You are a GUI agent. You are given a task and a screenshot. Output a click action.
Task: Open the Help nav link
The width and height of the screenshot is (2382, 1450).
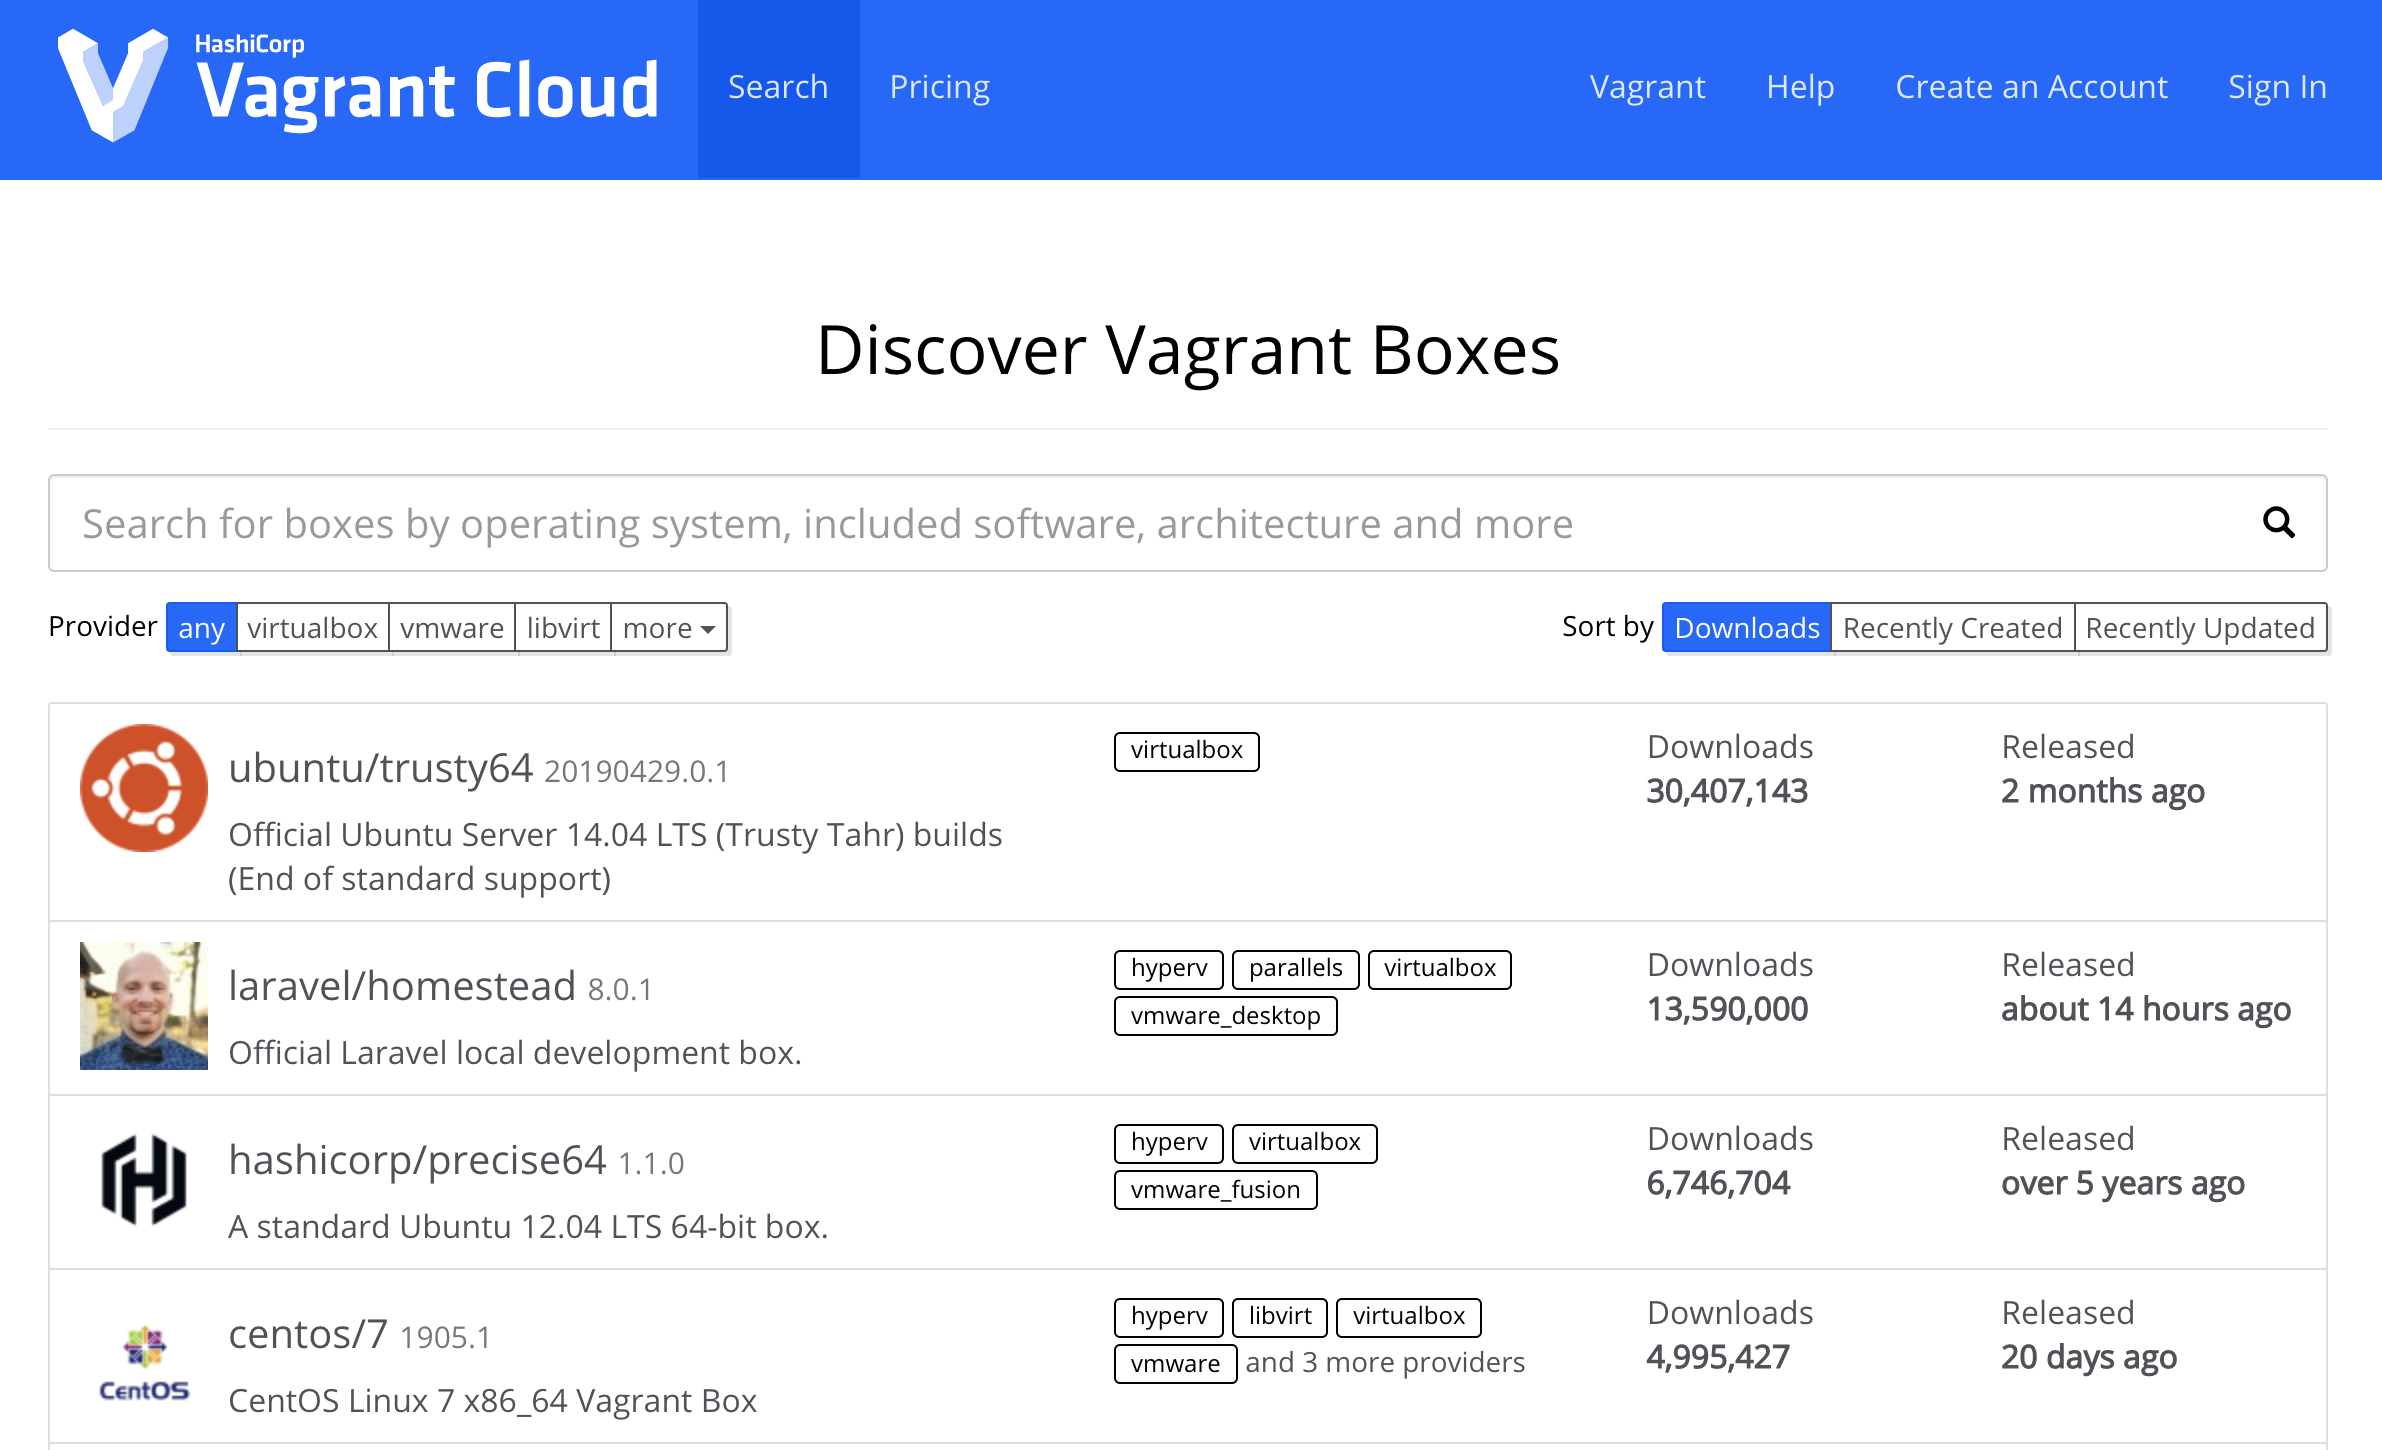(x=1800, y=88)
